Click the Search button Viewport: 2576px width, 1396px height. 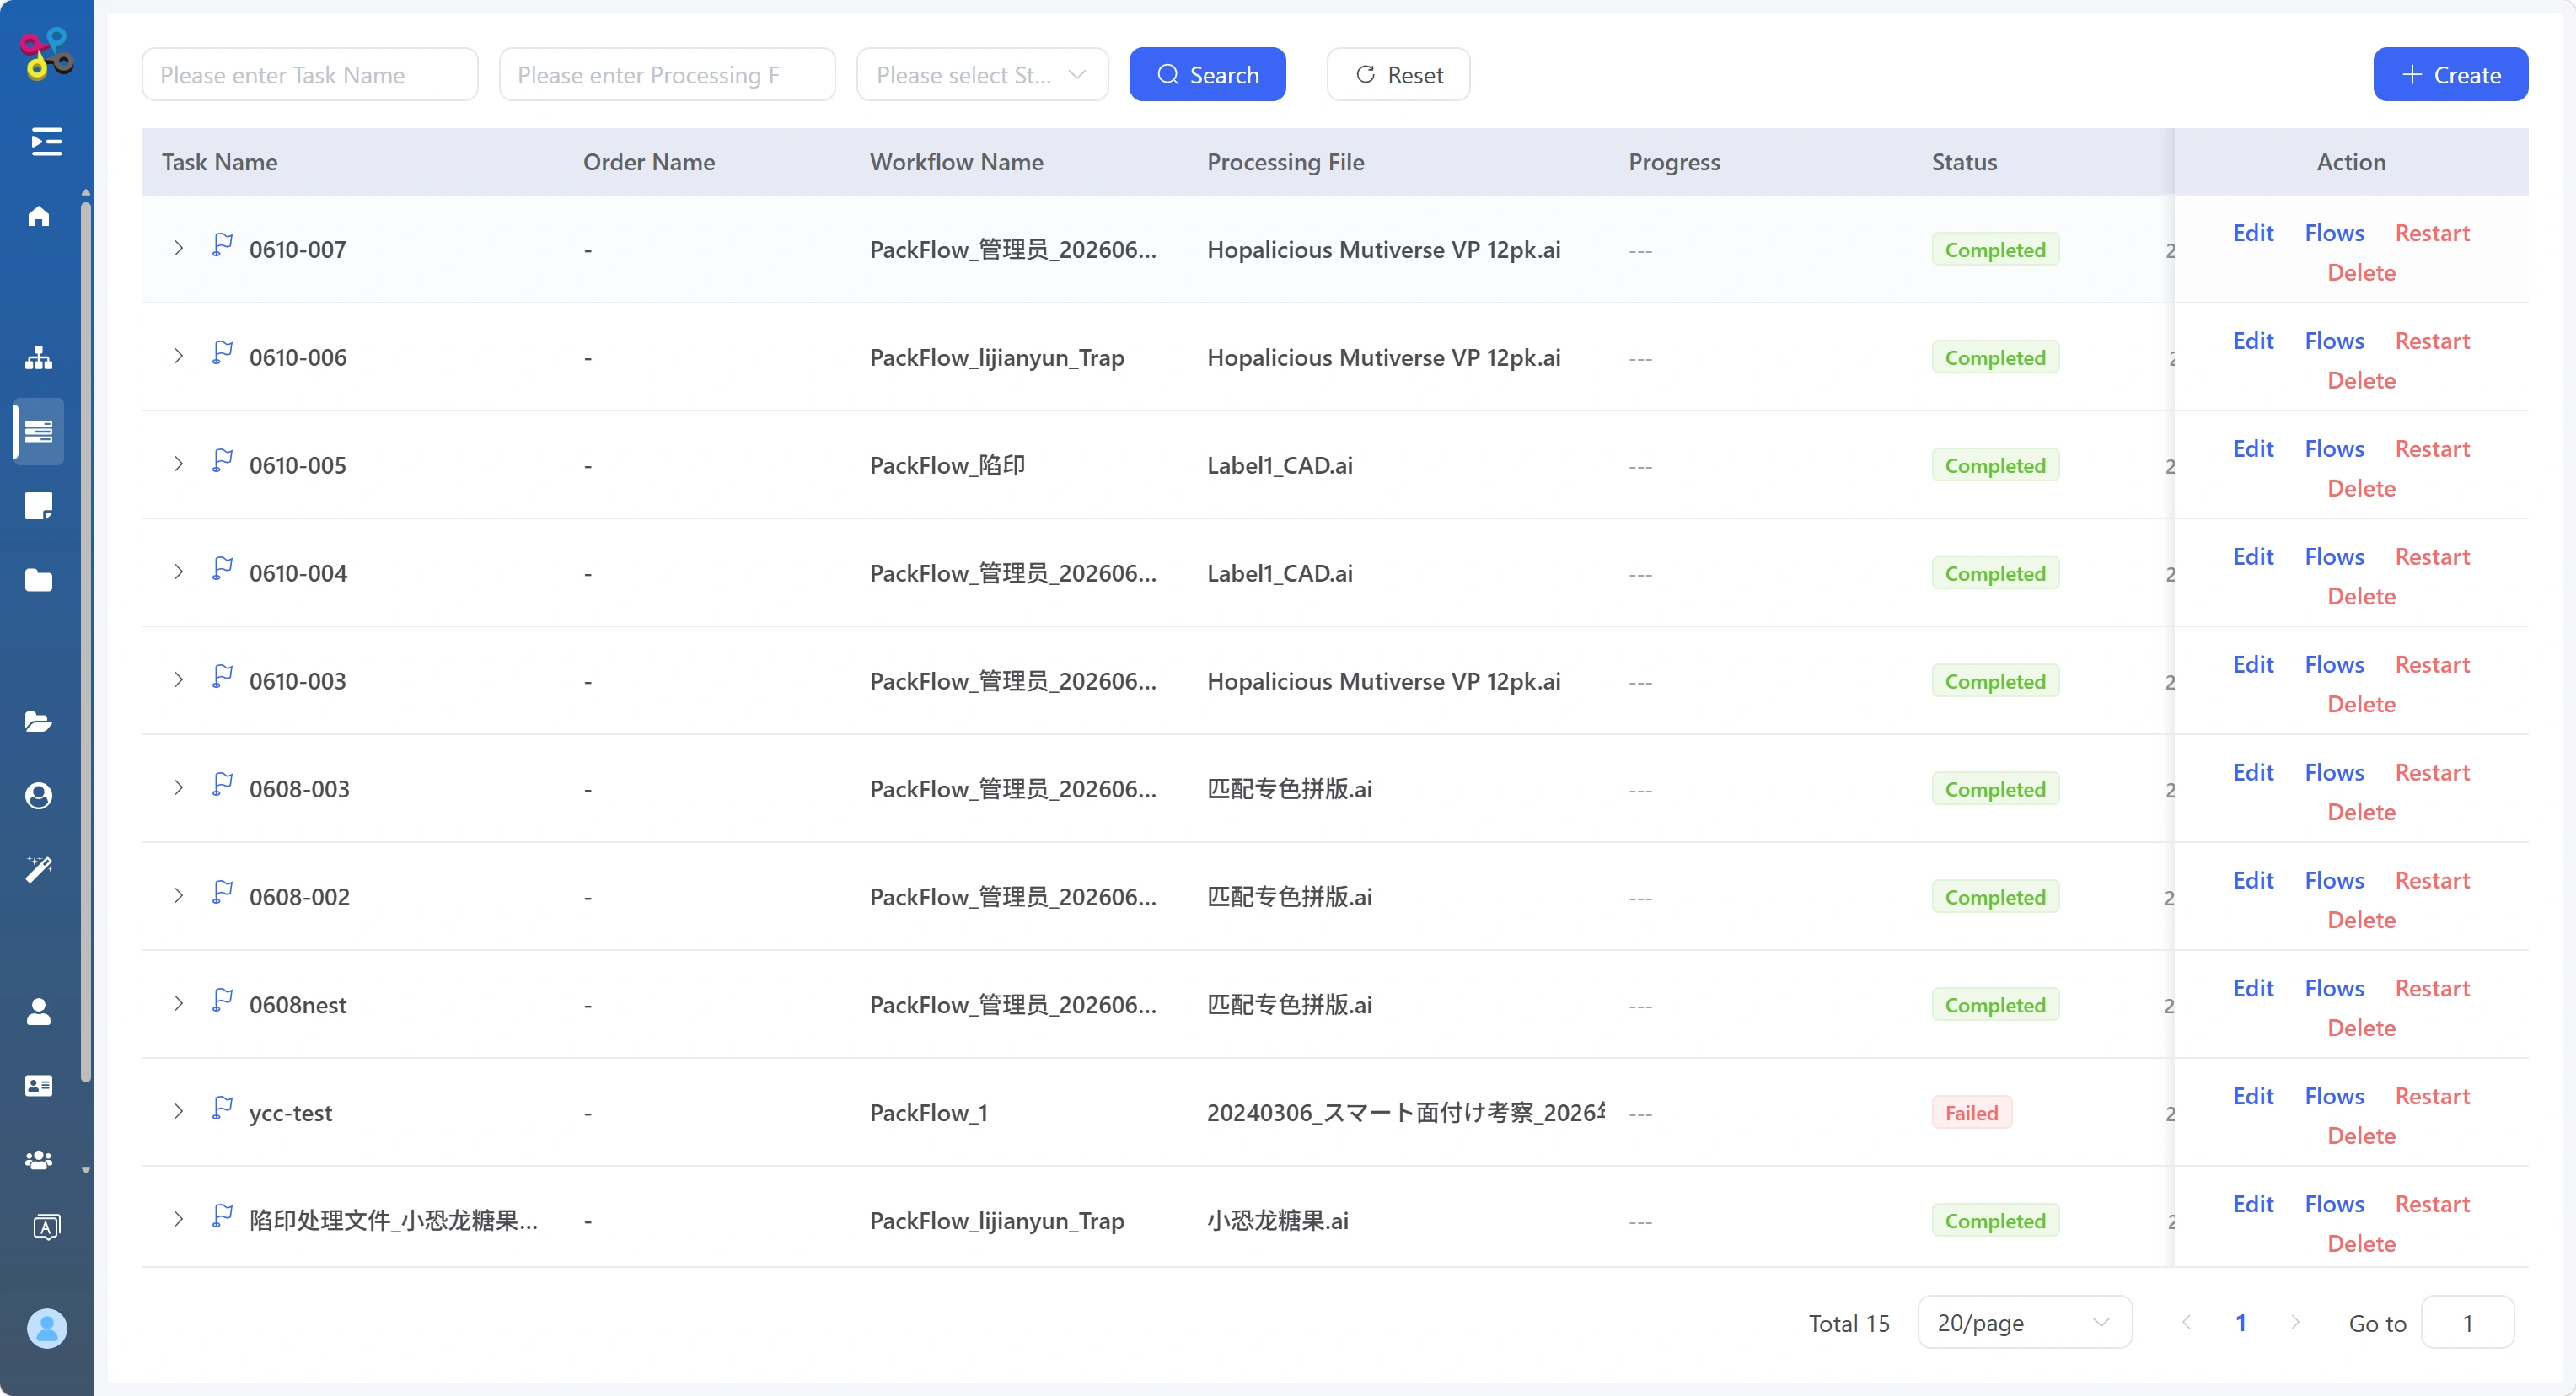click(1207, 75)
